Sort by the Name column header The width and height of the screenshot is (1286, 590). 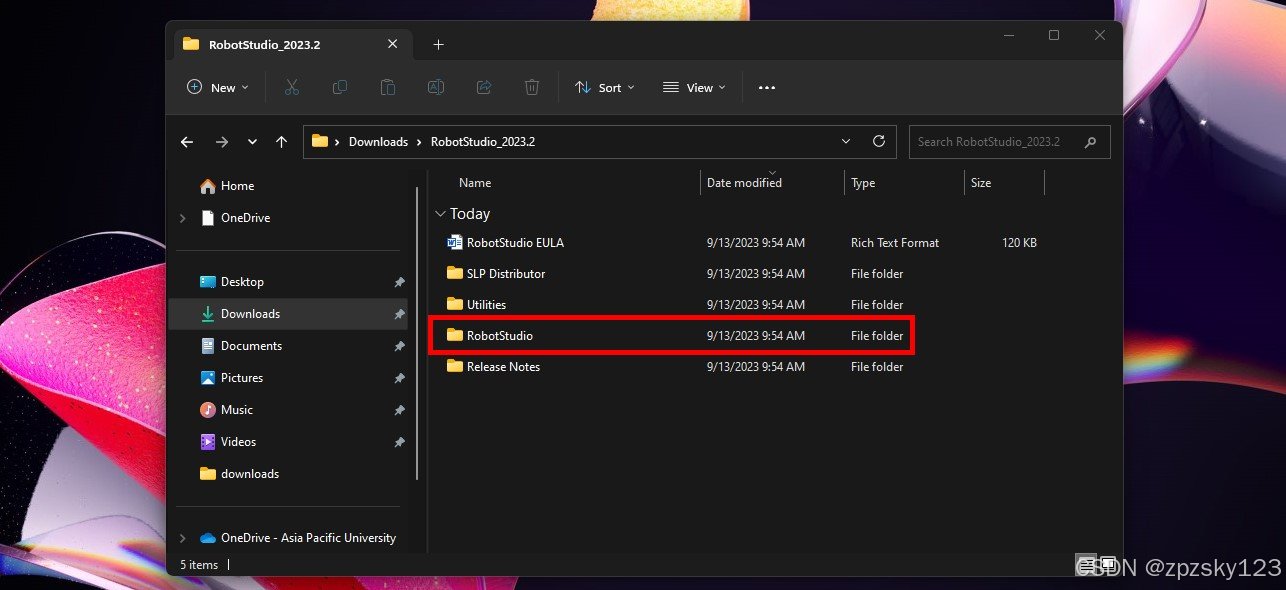[475, 183]
